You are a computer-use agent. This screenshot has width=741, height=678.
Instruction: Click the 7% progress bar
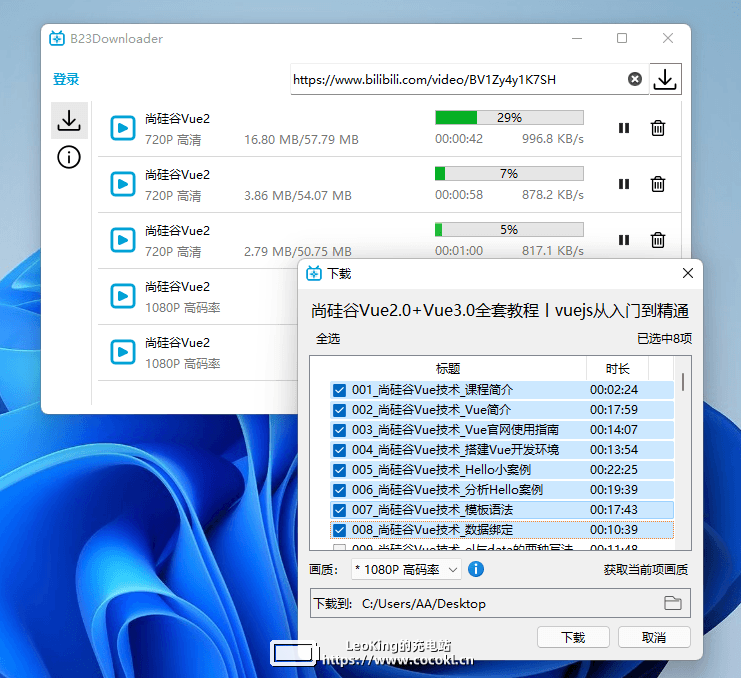(509, 173)
